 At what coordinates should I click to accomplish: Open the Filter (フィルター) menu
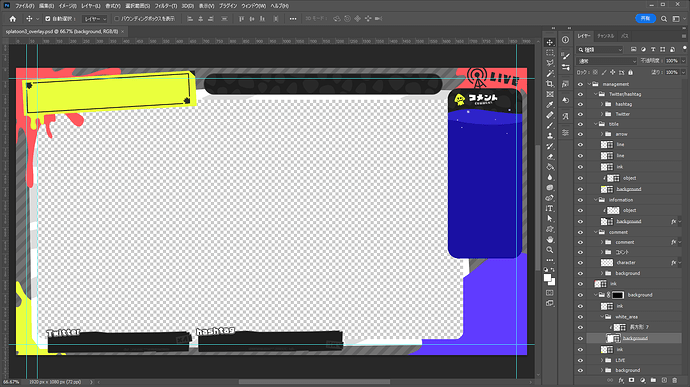(165, 6)
